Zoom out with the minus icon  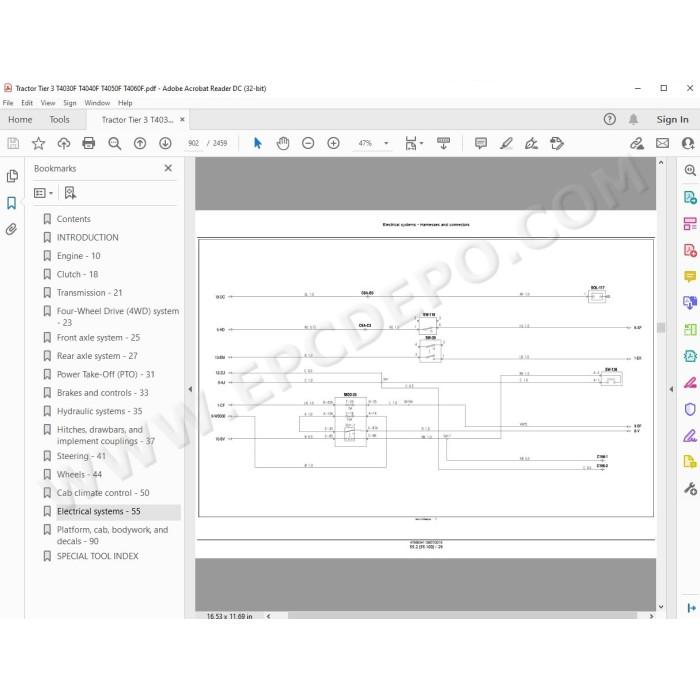click(x=308, y=143)
